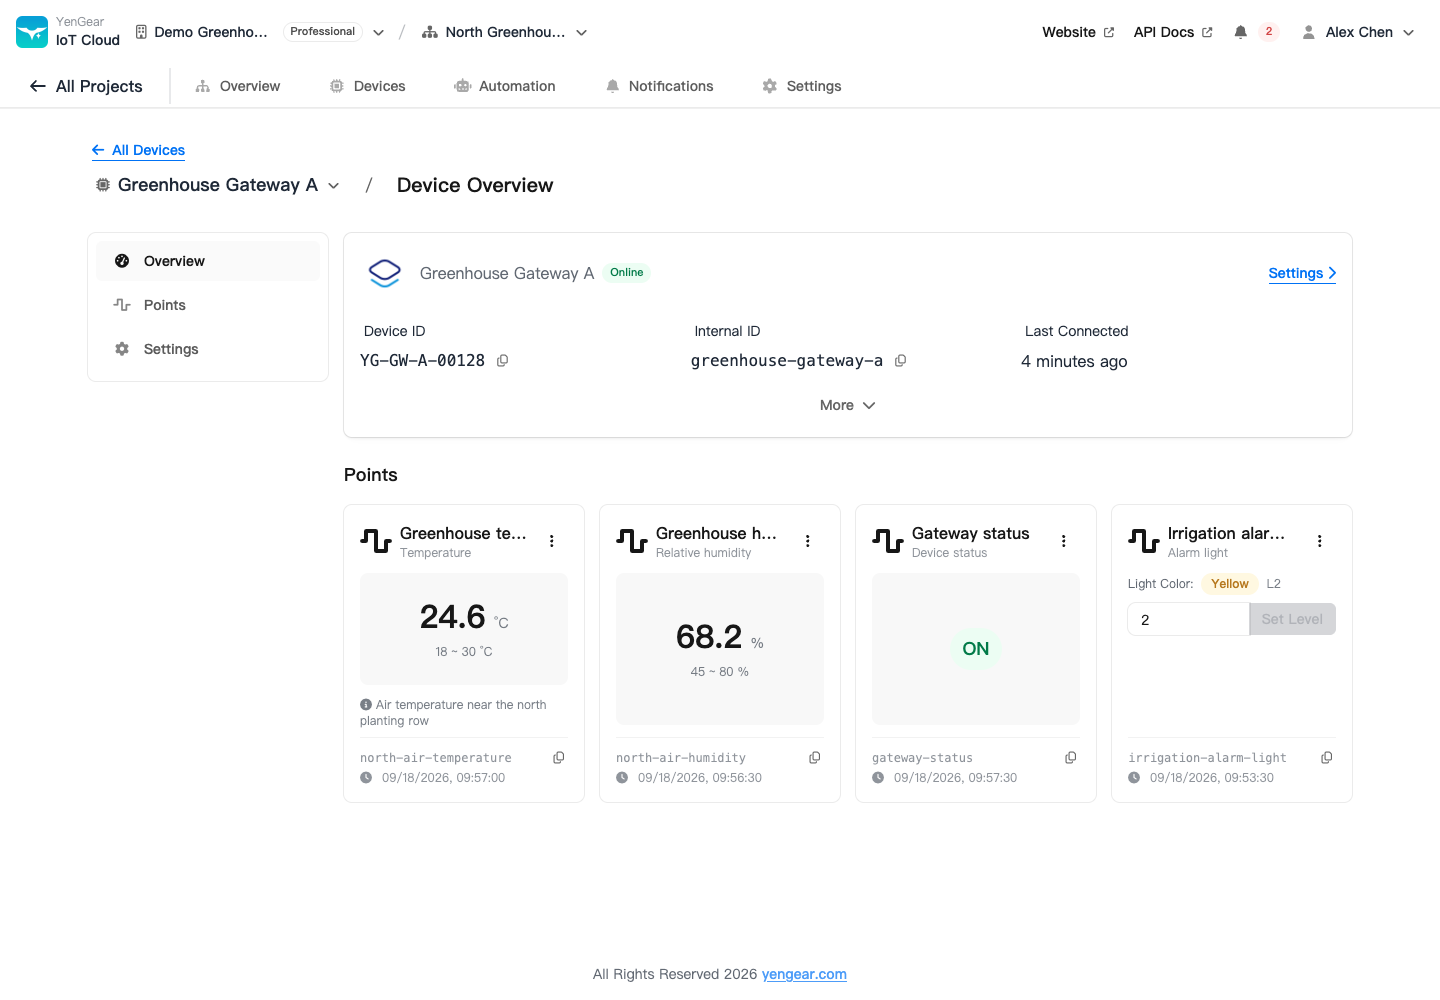The image size is (1440, 1000).
Task: Open the Greenhouse Gateway A device switcher
Action: point(218,185)
